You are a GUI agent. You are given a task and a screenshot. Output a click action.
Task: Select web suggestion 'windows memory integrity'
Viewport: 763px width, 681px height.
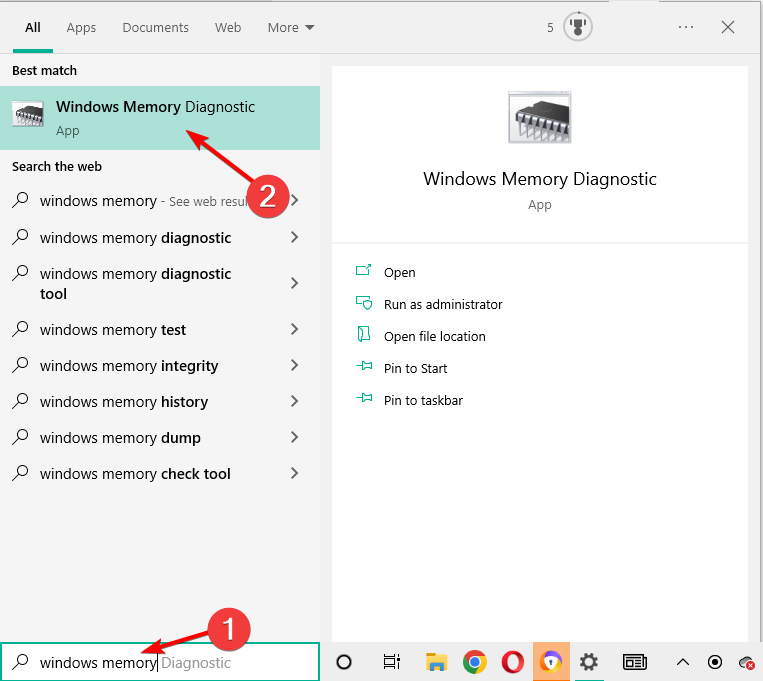tap(129, 366)
